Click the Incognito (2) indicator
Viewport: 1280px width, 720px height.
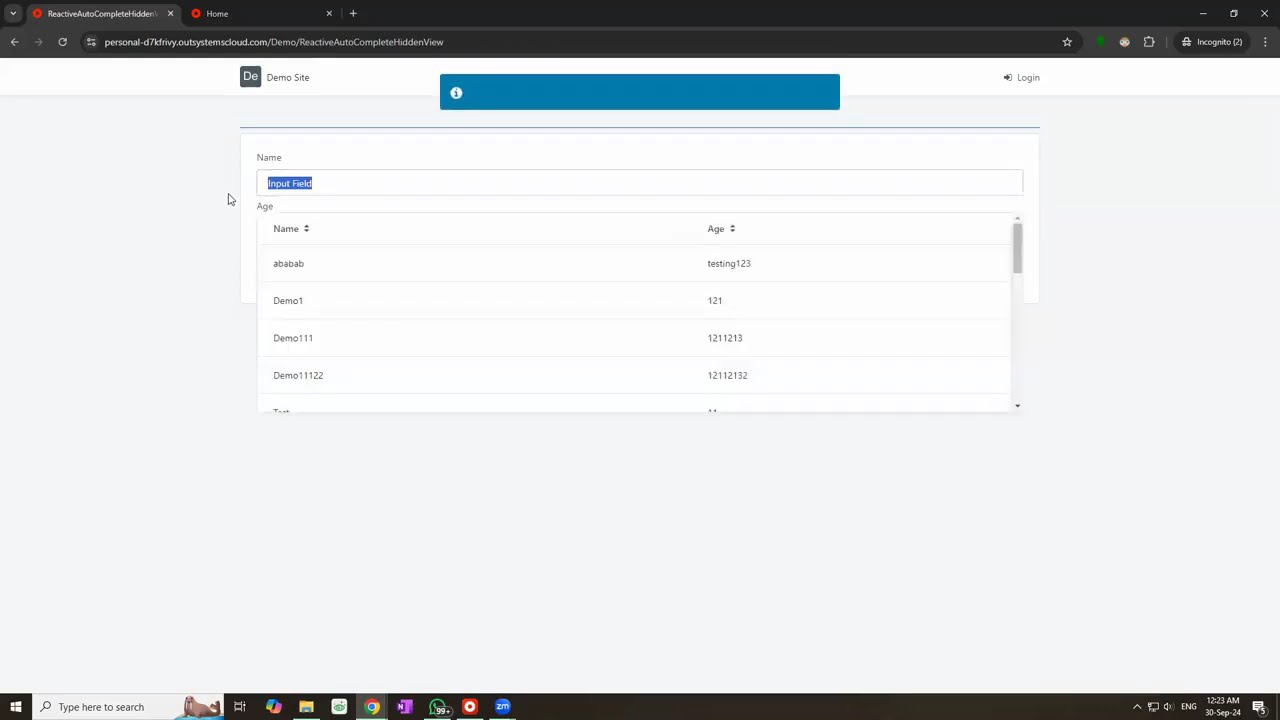[1211, 42]
